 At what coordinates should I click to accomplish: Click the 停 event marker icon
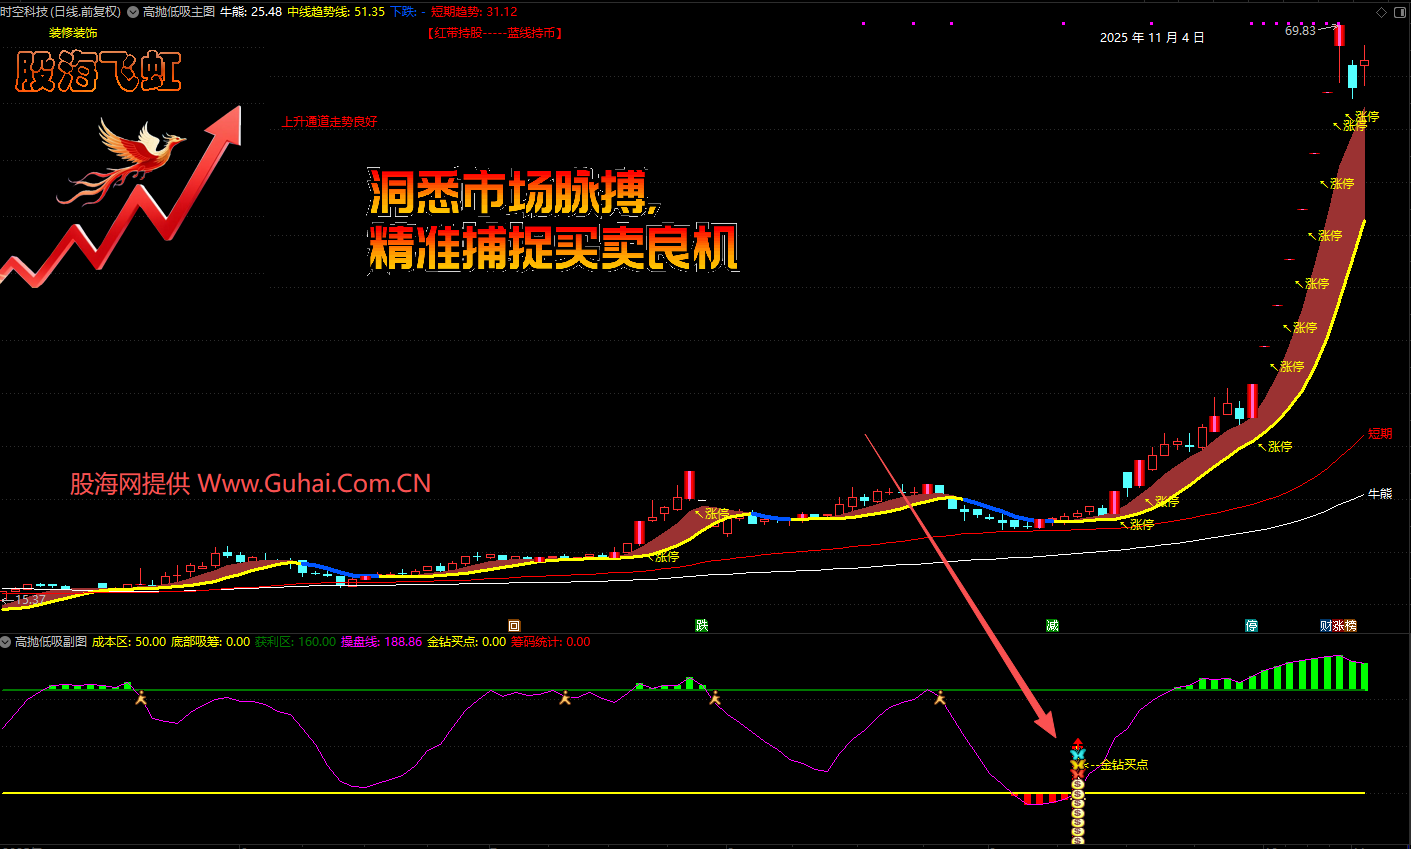1251,626
